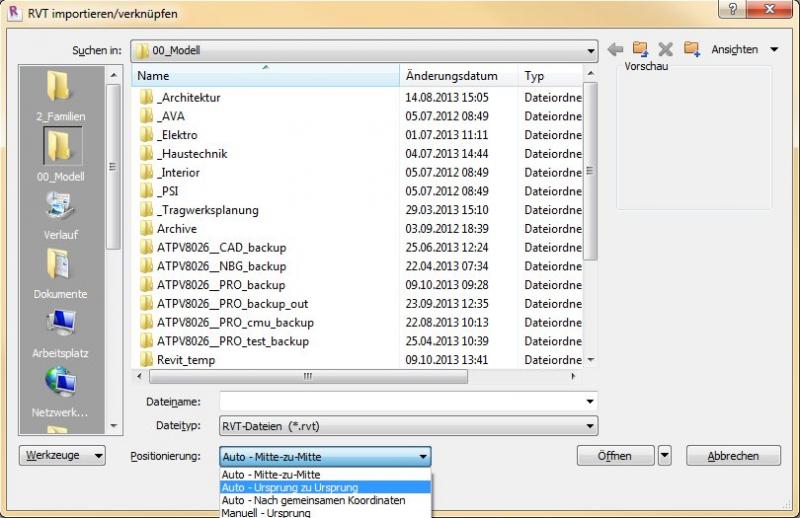Click the red delete X icon
Image resolution: width=800 pixels, height=518 pixels.
click(665, 49)
